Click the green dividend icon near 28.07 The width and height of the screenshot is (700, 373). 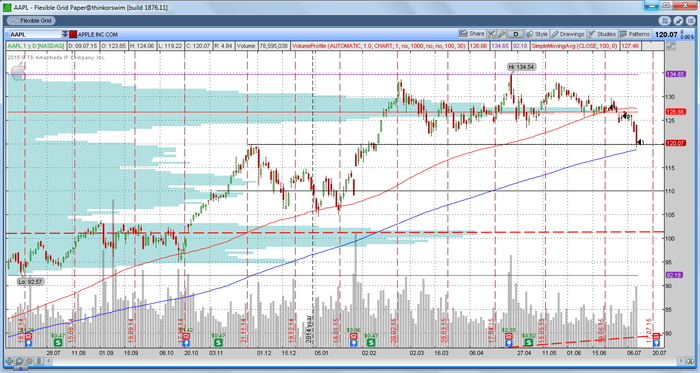click(x=58, y=342)
